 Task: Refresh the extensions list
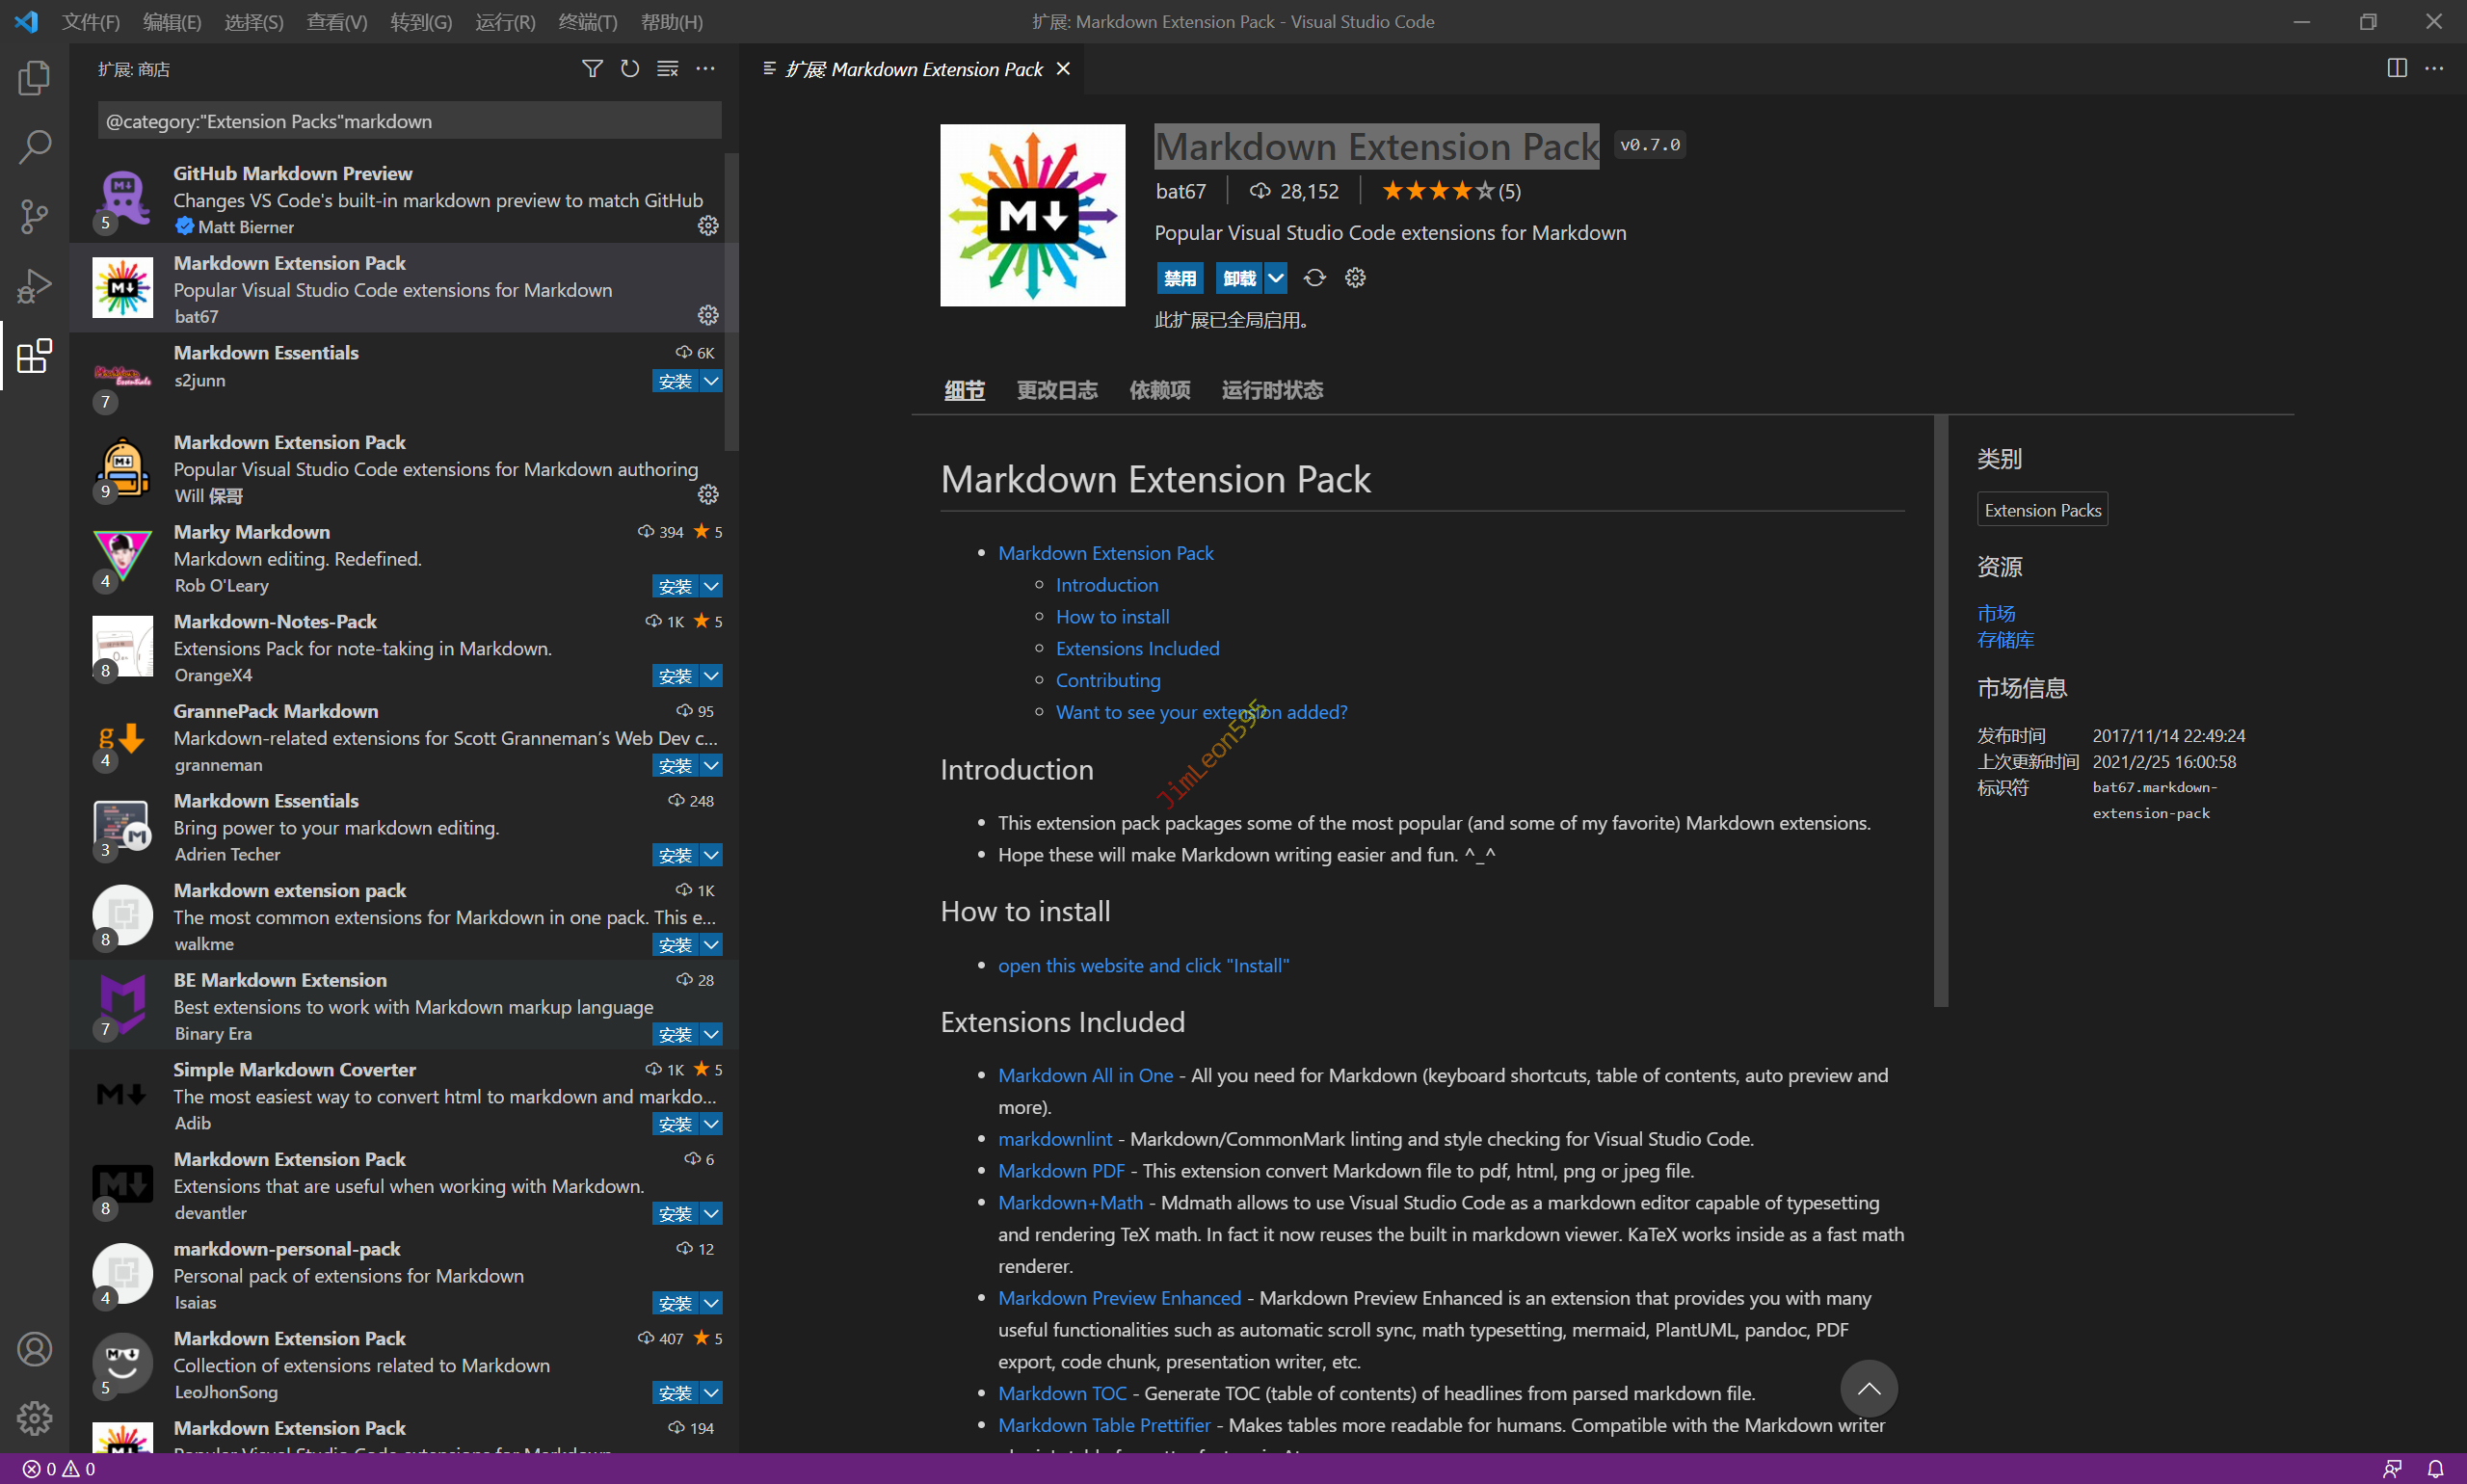click(630, 69)
